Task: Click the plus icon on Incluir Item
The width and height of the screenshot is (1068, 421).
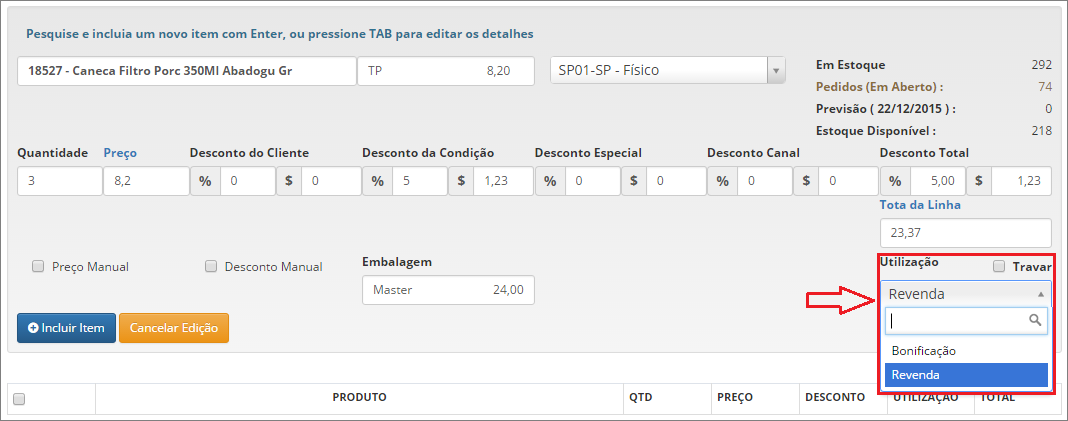Action: click(33, 328)
